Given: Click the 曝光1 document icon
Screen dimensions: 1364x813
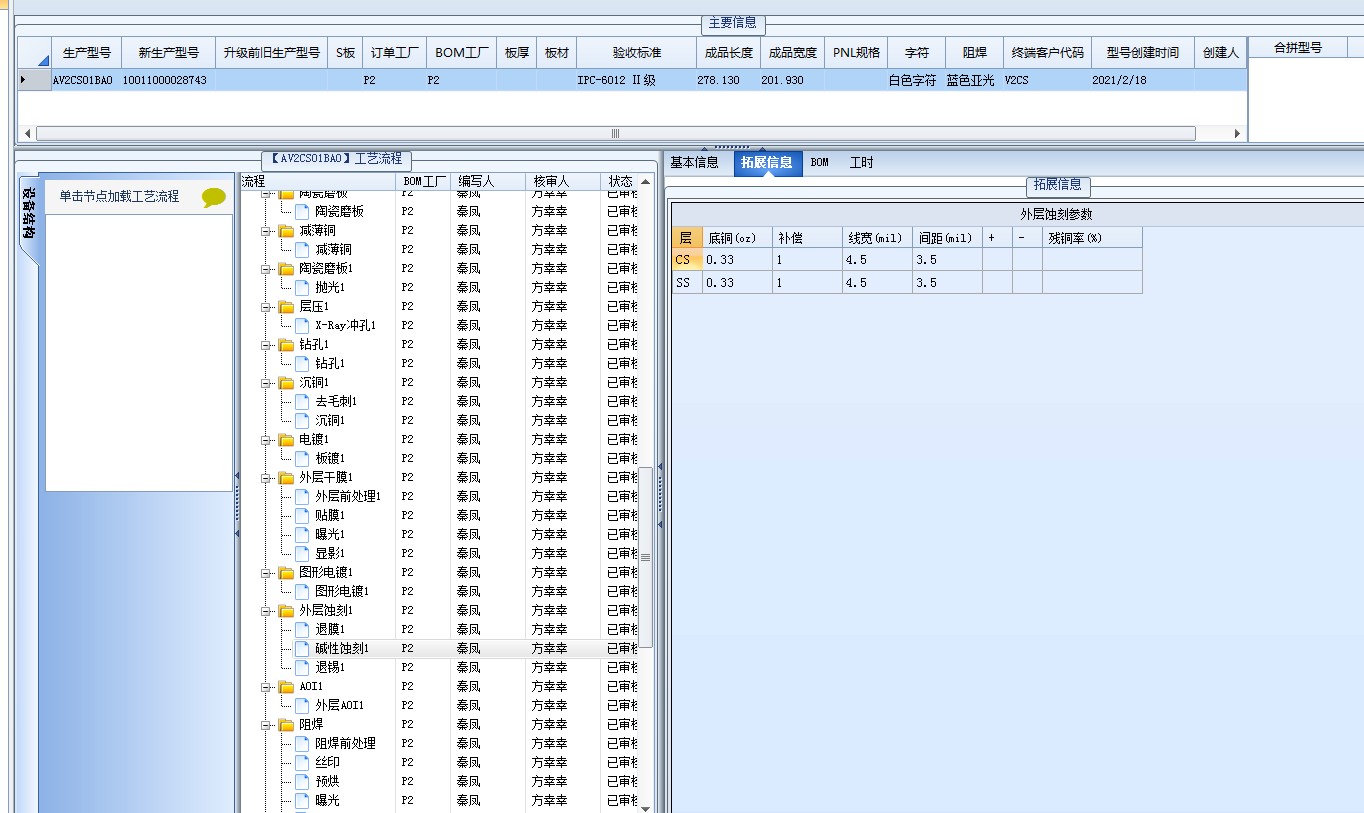Looking at the screenshot, I should pyautogui.click(x=303, y=535).
